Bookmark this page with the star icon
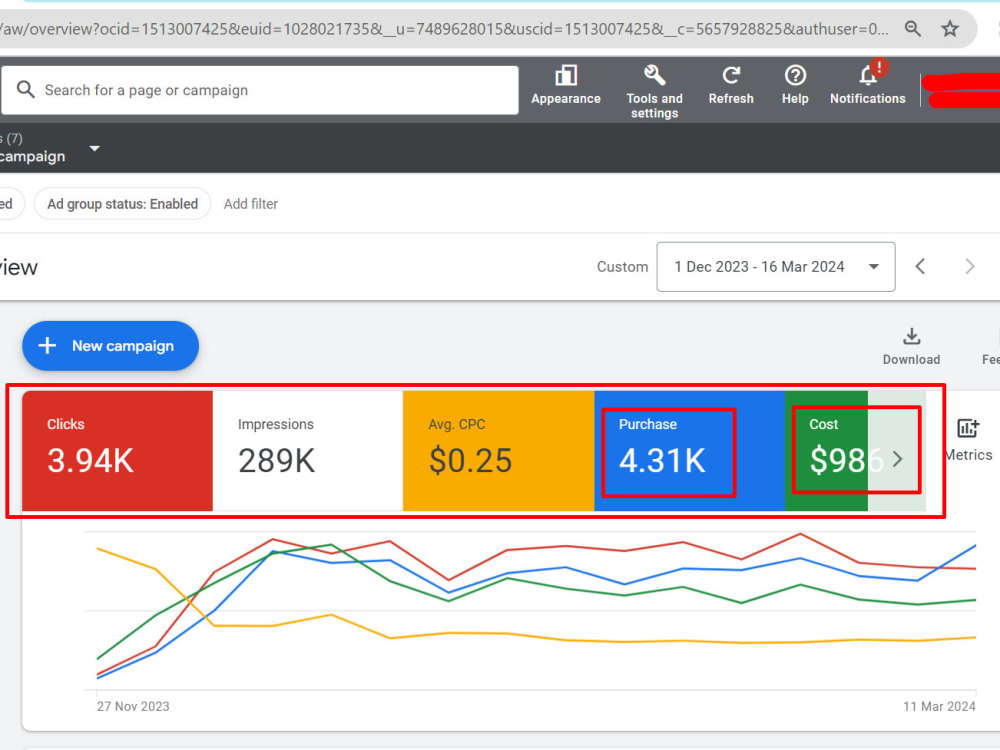 [950, 29]
